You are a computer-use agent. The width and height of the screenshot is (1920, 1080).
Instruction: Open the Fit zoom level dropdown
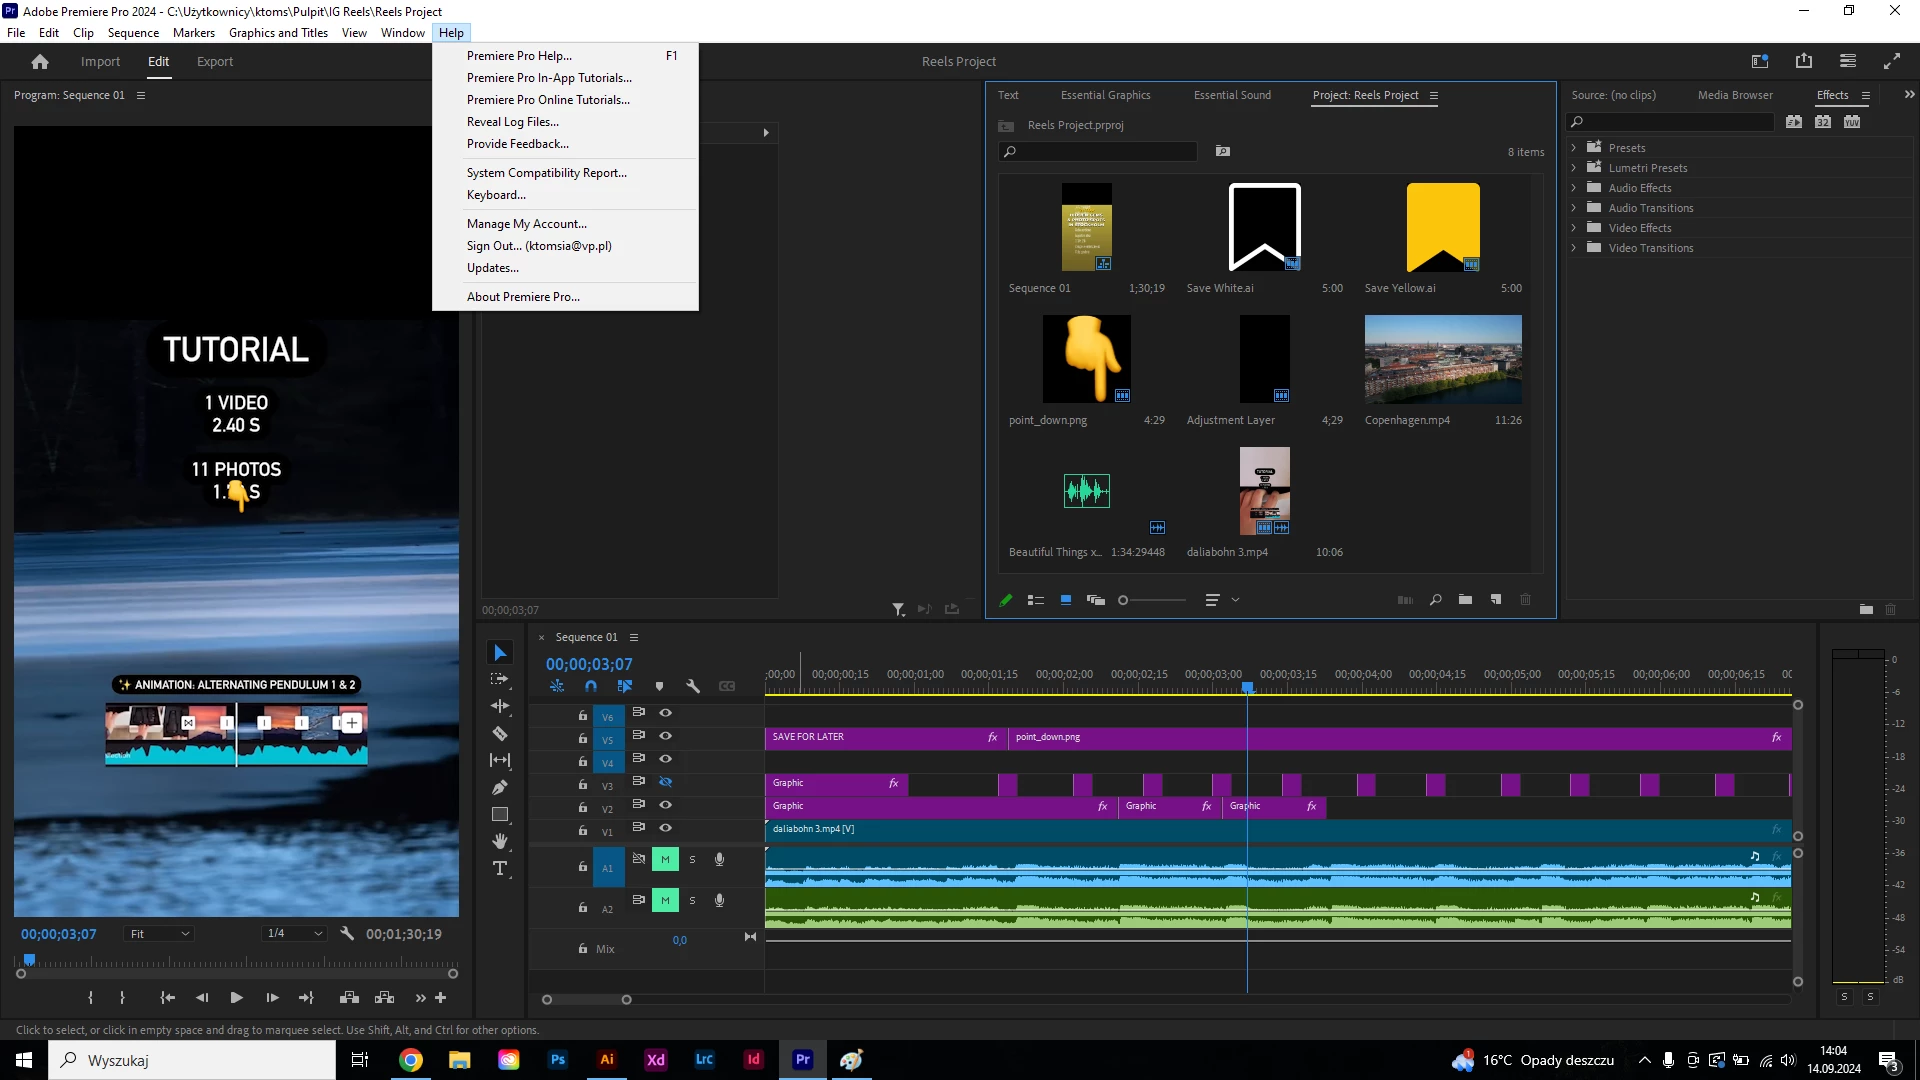pyautogui.click(x=159, y=934)
